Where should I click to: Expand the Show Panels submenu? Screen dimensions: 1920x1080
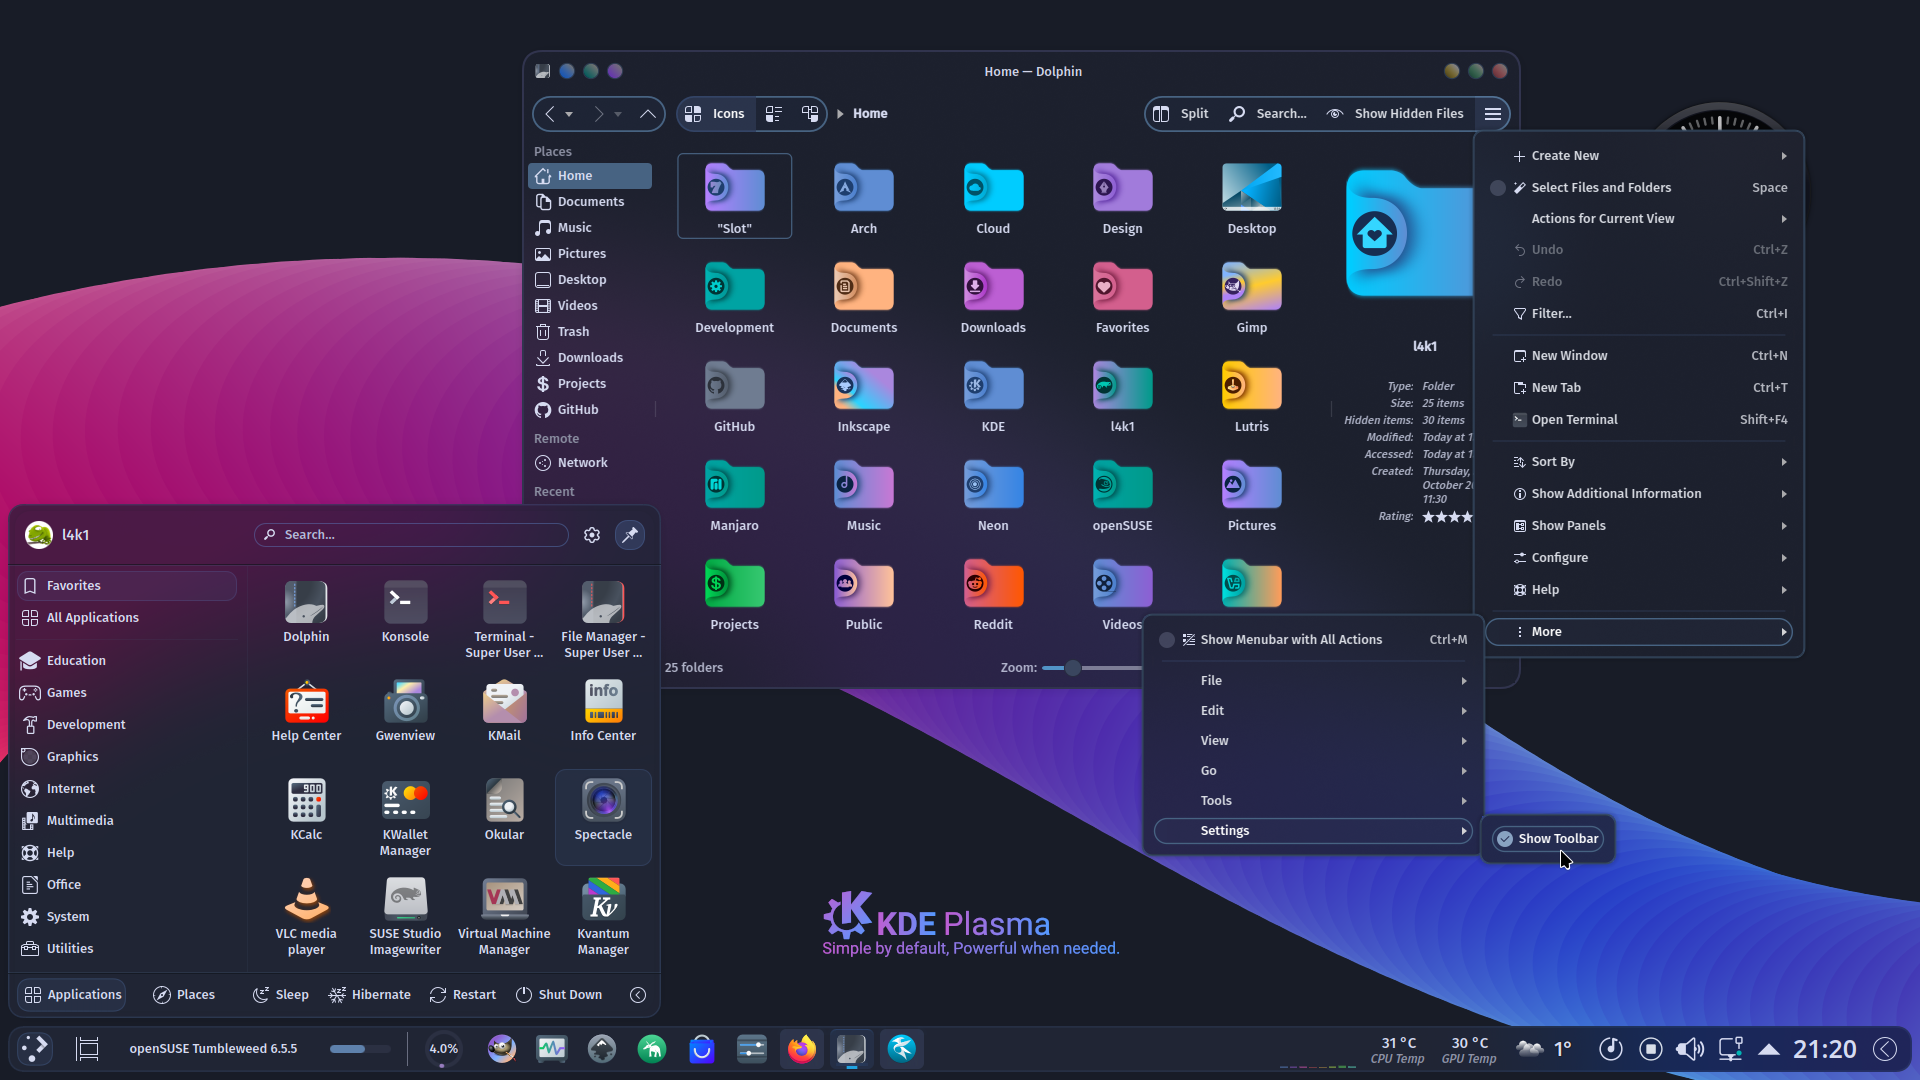tap(1641, 526)
